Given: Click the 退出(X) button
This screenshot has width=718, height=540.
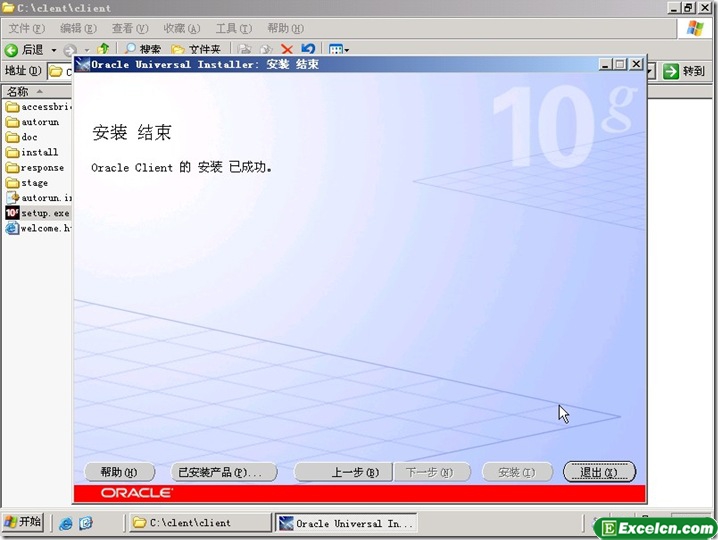Looking at the screenshot, I should click(599, 472).
